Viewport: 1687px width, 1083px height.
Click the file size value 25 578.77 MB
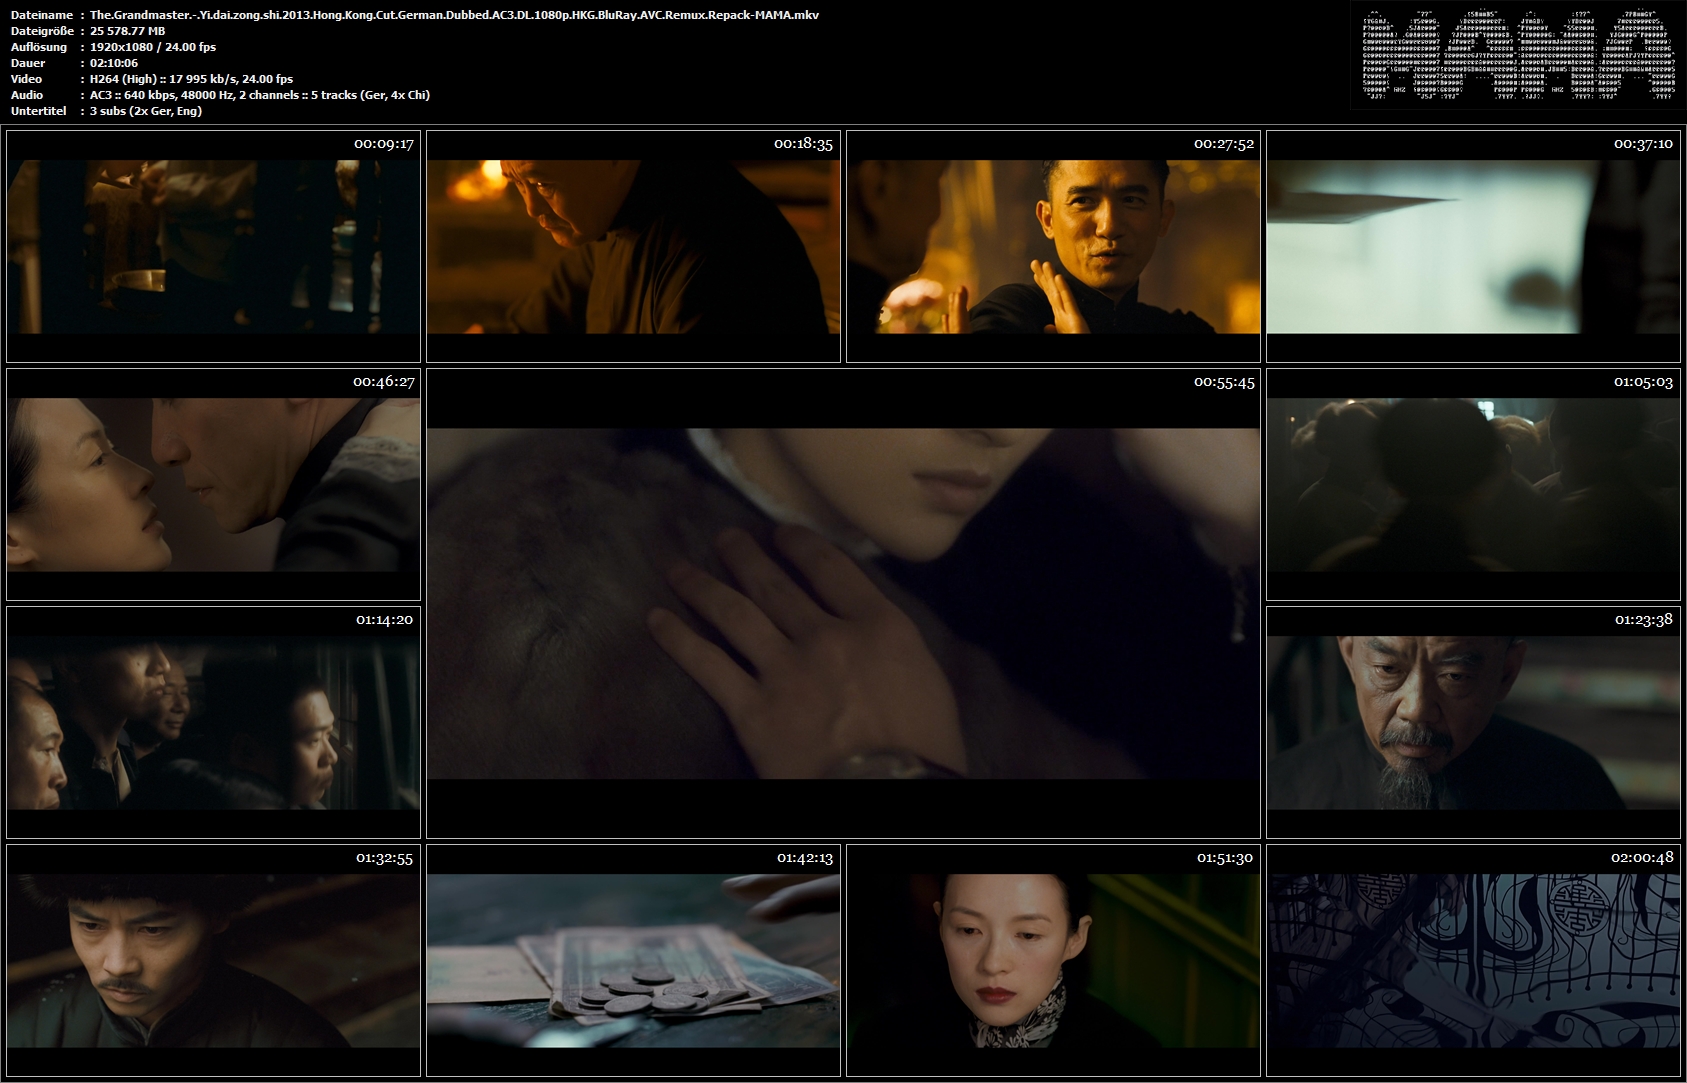(127, 31)
